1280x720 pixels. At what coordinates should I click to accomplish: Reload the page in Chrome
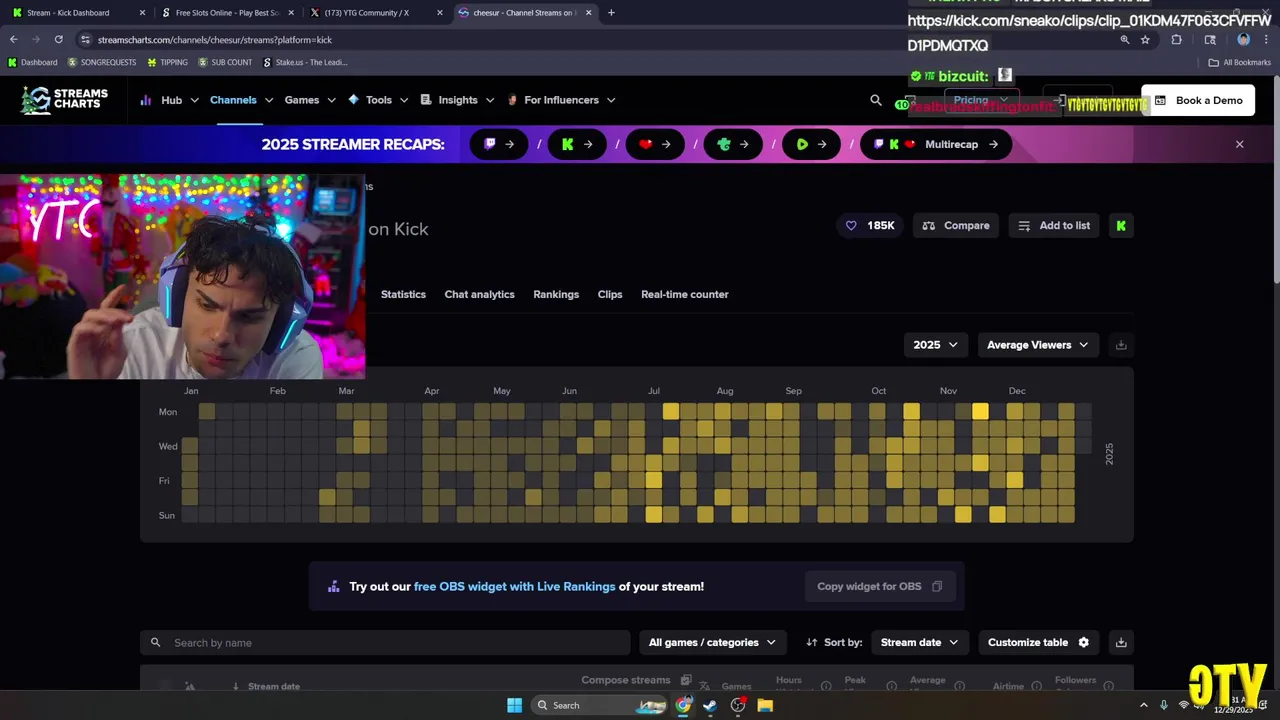(x=58, y=39)
